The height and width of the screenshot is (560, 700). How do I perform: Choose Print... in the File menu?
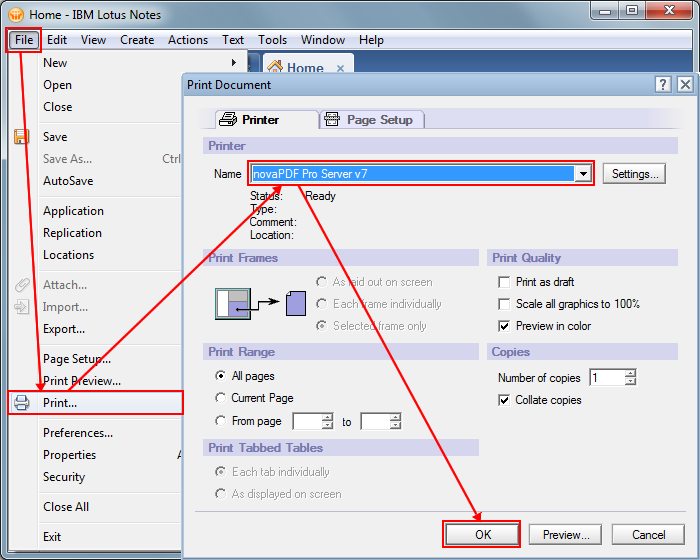click(96, 402)
